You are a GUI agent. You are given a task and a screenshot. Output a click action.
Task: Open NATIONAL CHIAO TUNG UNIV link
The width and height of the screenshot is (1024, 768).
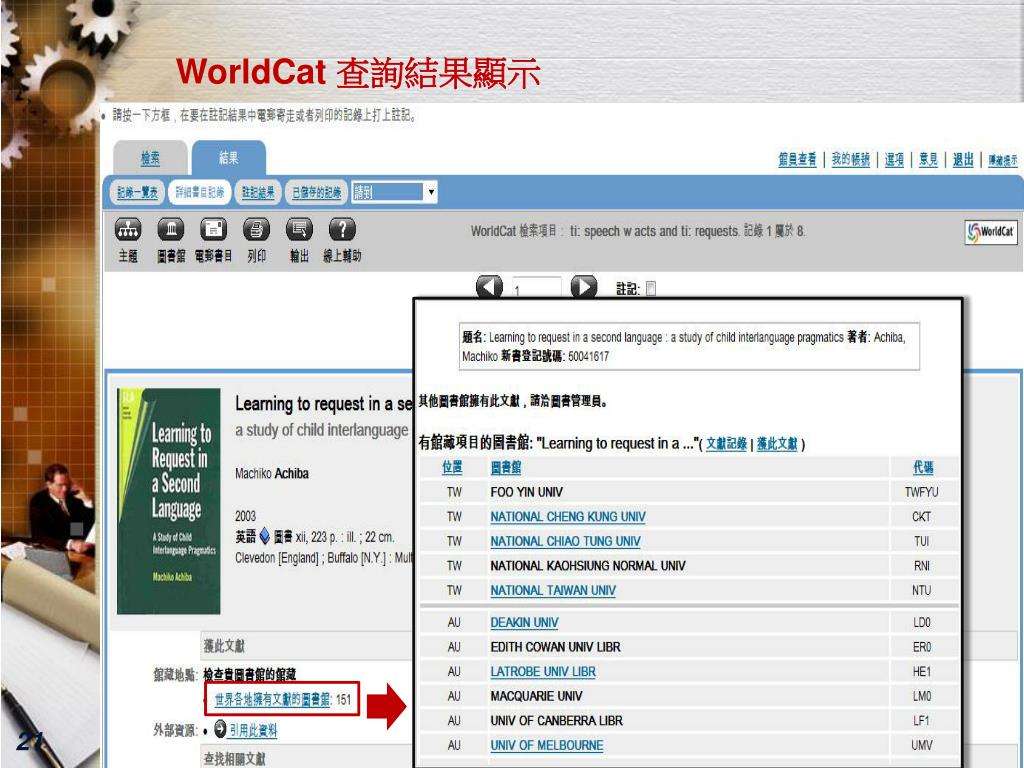point(566,541)
